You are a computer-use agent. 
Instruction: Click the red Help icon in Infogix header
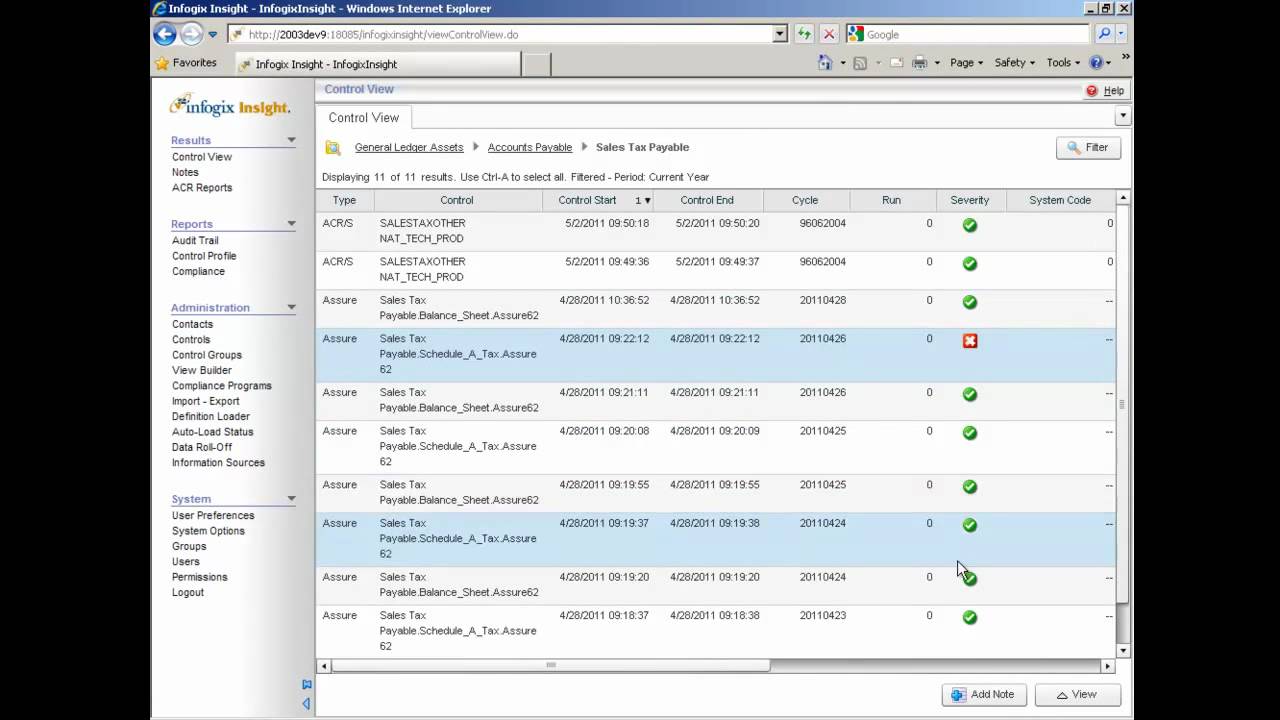1091,91
